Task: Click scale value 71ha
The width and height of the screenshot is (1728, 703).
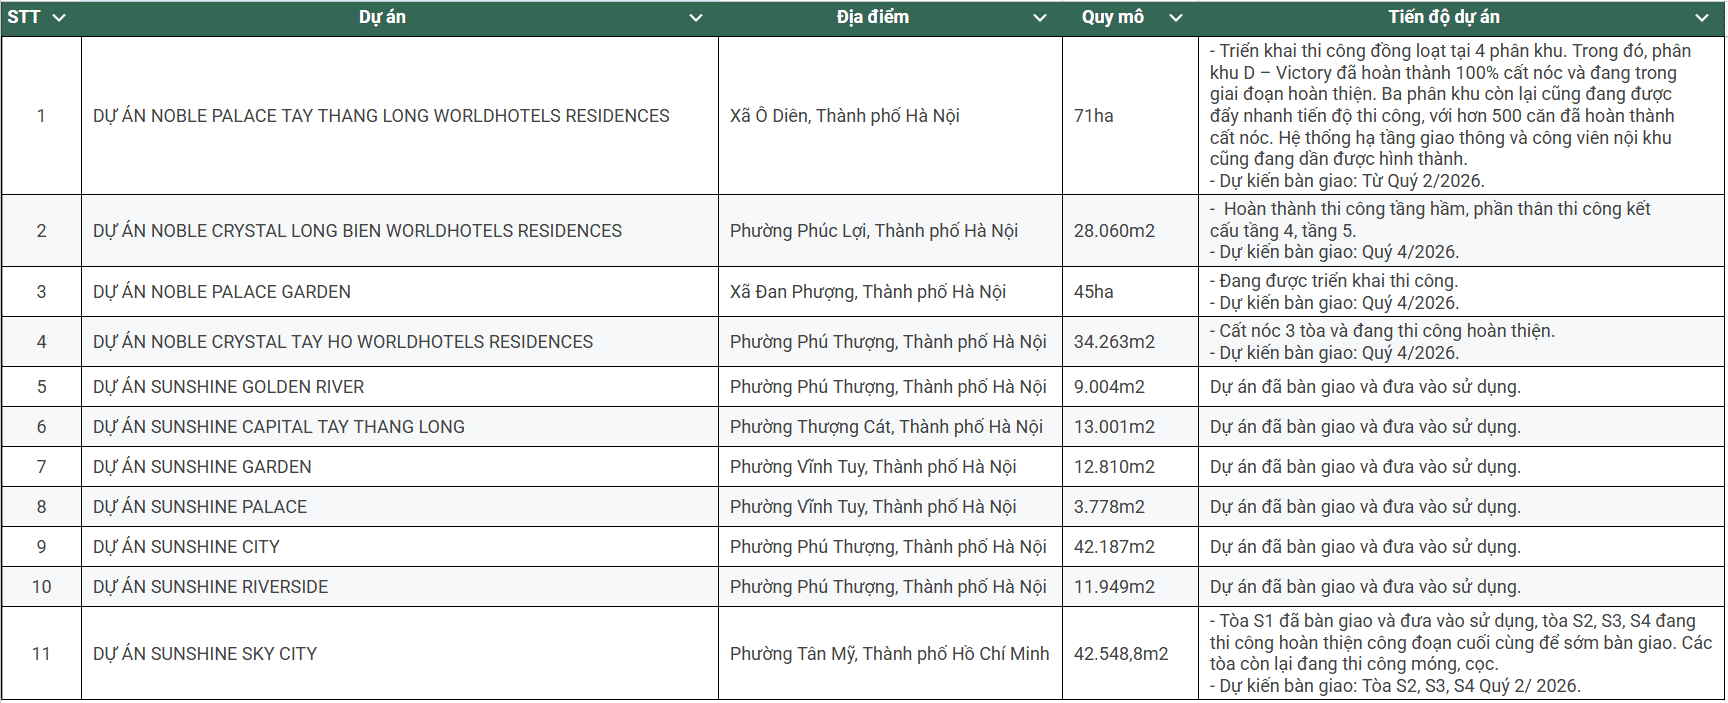Action: tap(1094, 116)
